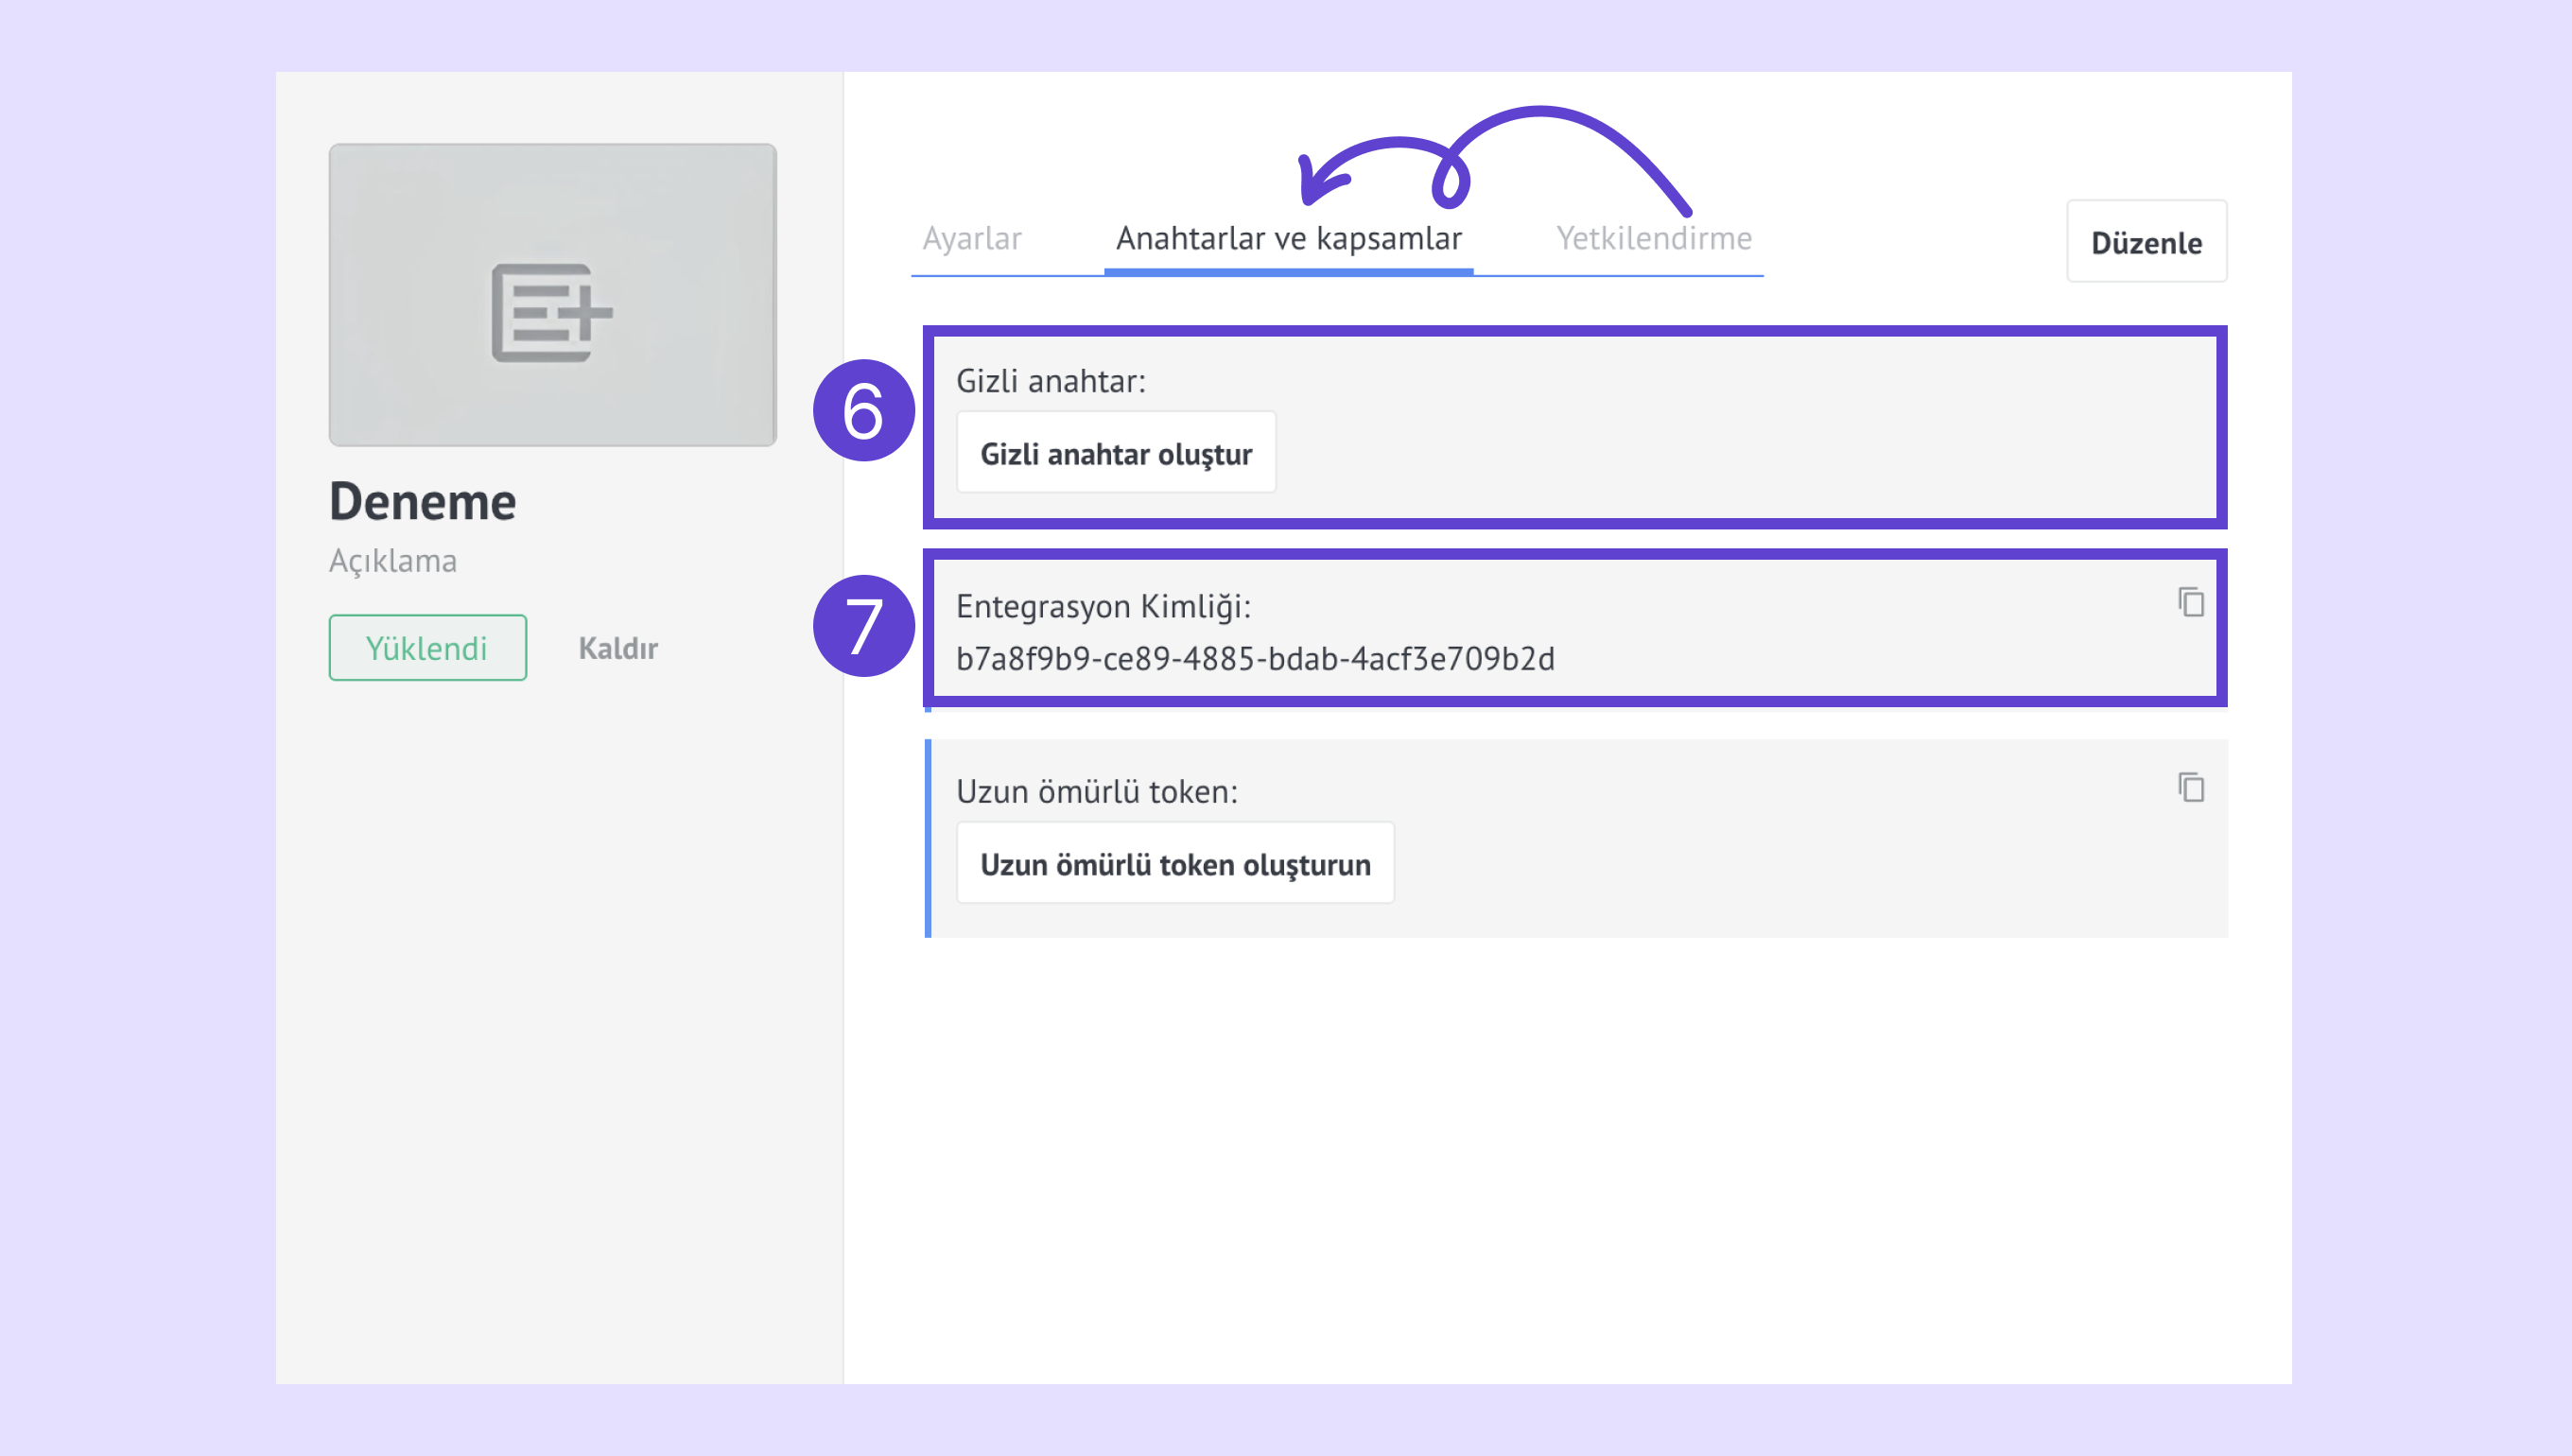Image resolution: width=2572 pixels, height=1456 pixels.
Task: Click the Entegrasyon Kimliği label
Action: (1103, 606)
